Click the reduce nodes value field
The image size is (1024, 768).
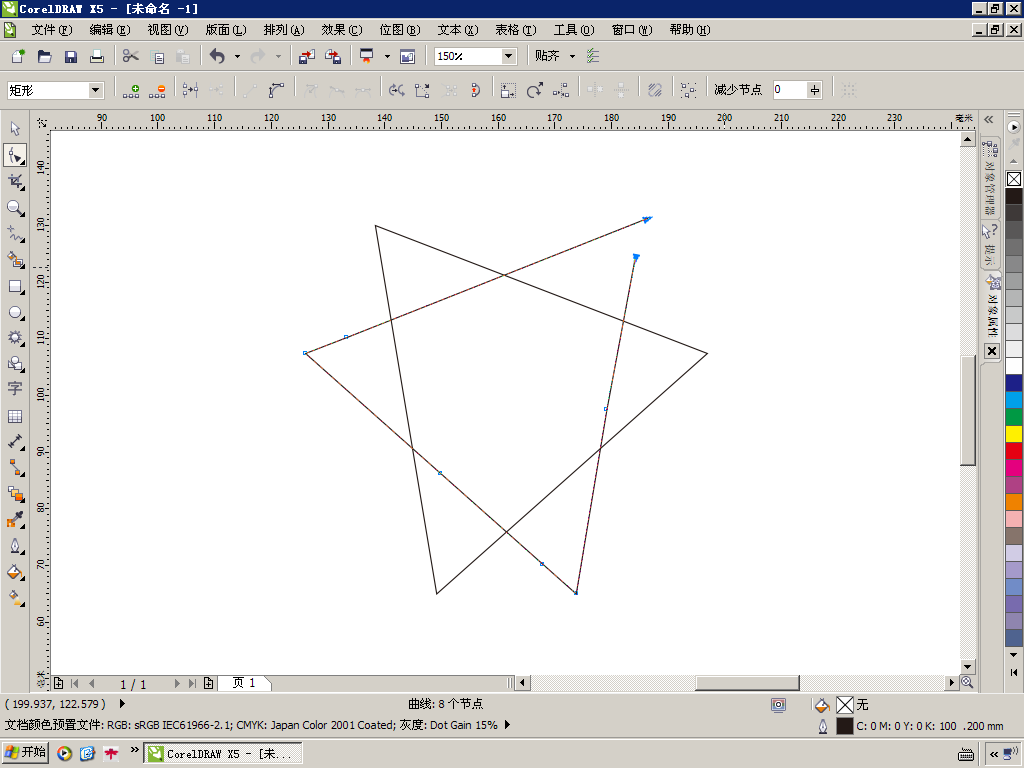click(x=790, y=90)
